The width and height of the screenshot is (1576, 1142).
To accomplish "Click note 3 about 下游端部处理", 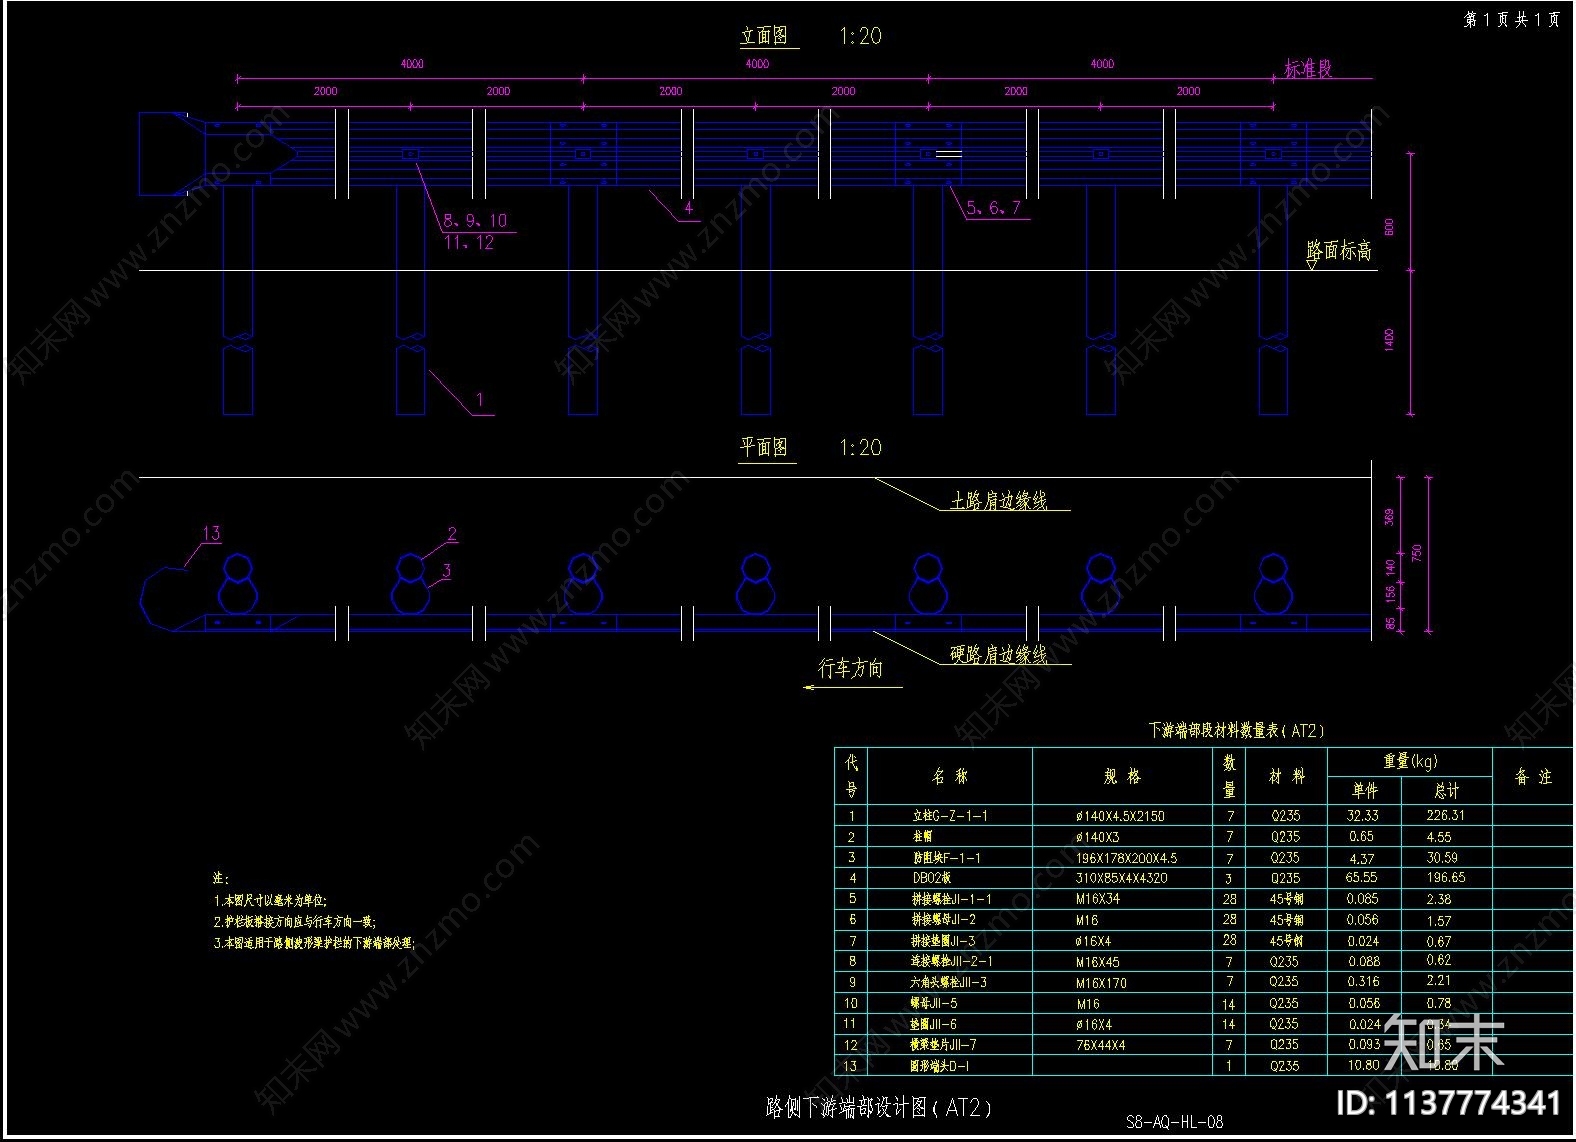I will coord(313,943).
